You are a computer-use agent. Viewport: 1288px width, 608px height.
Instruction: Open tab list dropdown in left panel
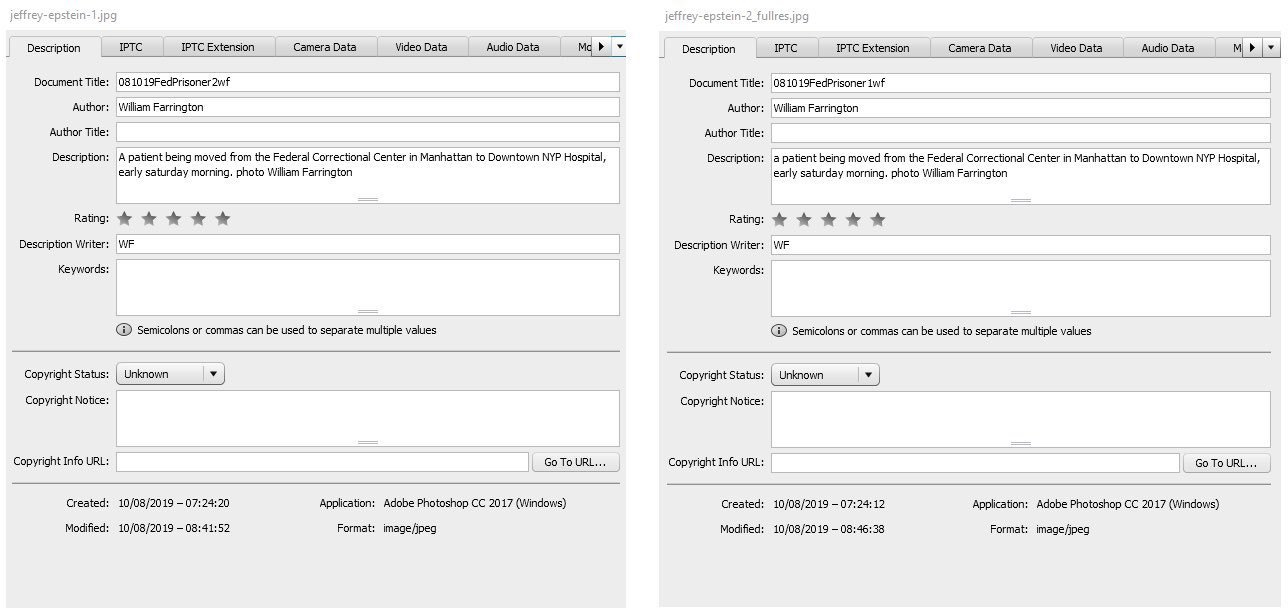tap(620, 46)
